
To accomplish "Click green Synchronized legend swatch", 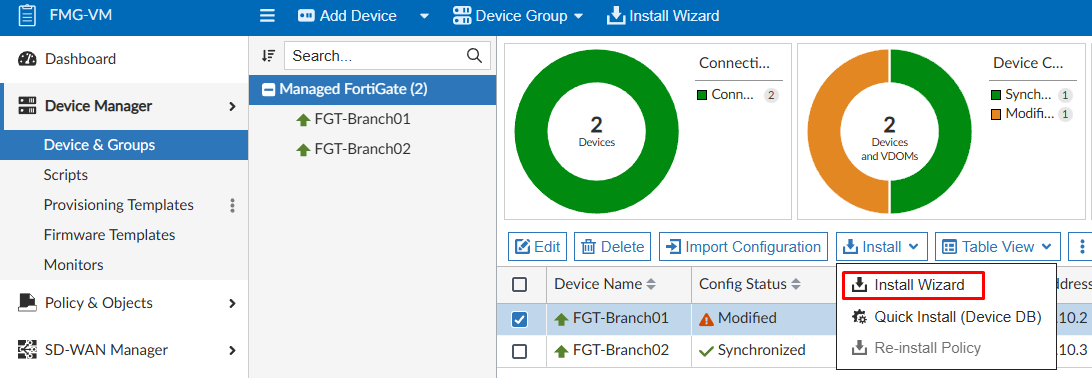I will pyautogui.click(x=995, y=95).
